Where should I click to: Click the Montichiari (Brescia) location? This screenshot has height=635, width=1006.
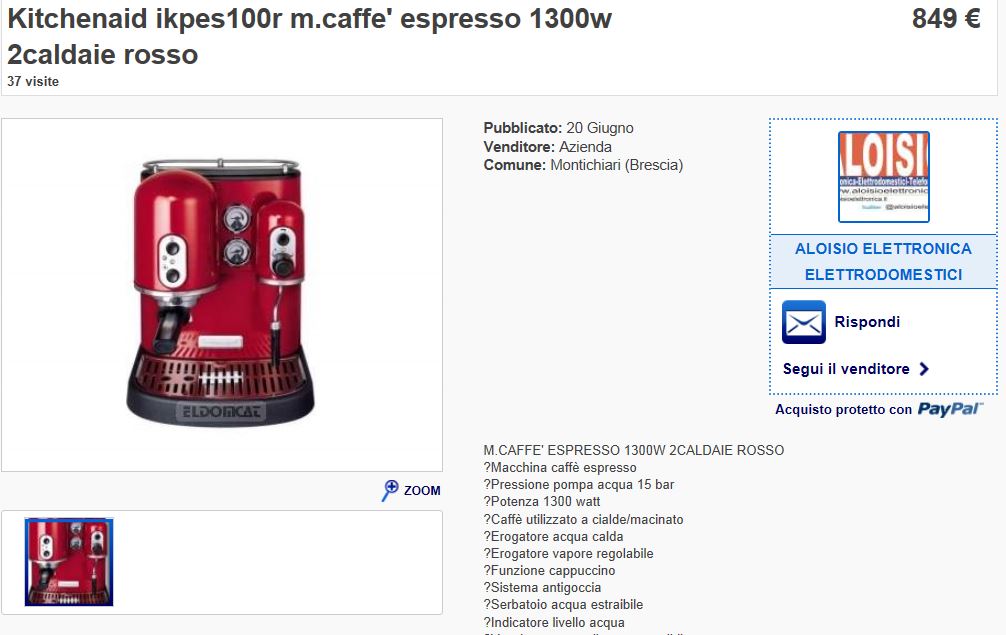(x=617, y=165)
